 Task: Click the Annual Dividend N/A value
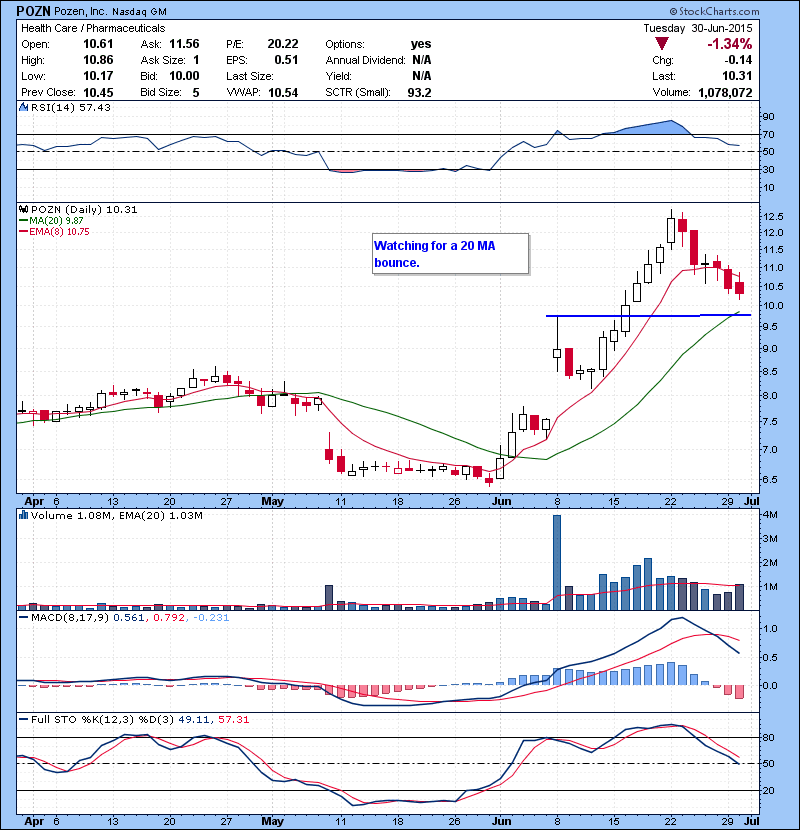point(421,60)
